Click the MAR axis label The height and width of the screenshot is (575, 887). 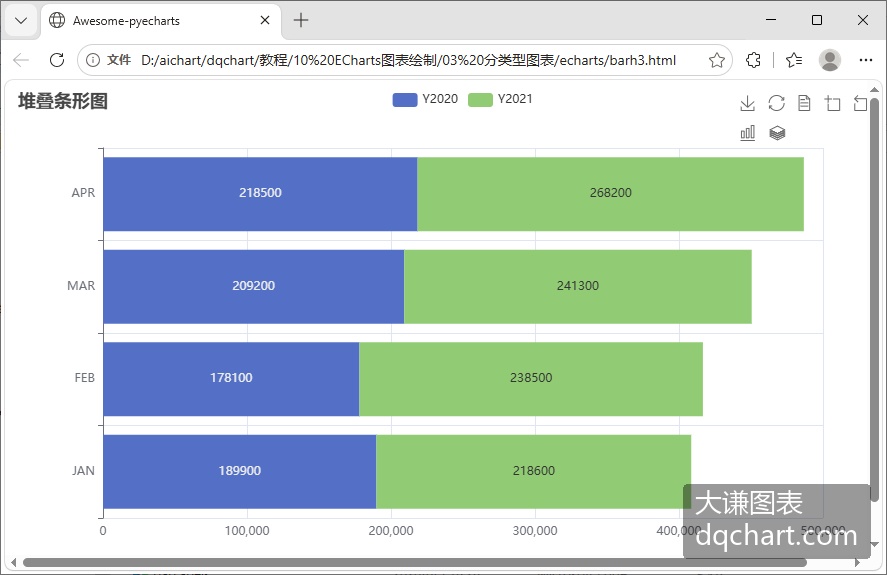(81, 286)
